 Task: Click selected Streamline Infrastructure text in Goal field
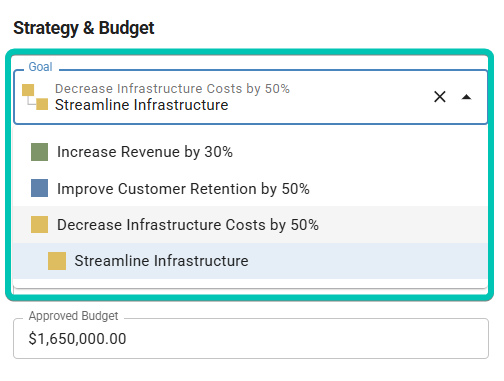[x=142, y=105]
